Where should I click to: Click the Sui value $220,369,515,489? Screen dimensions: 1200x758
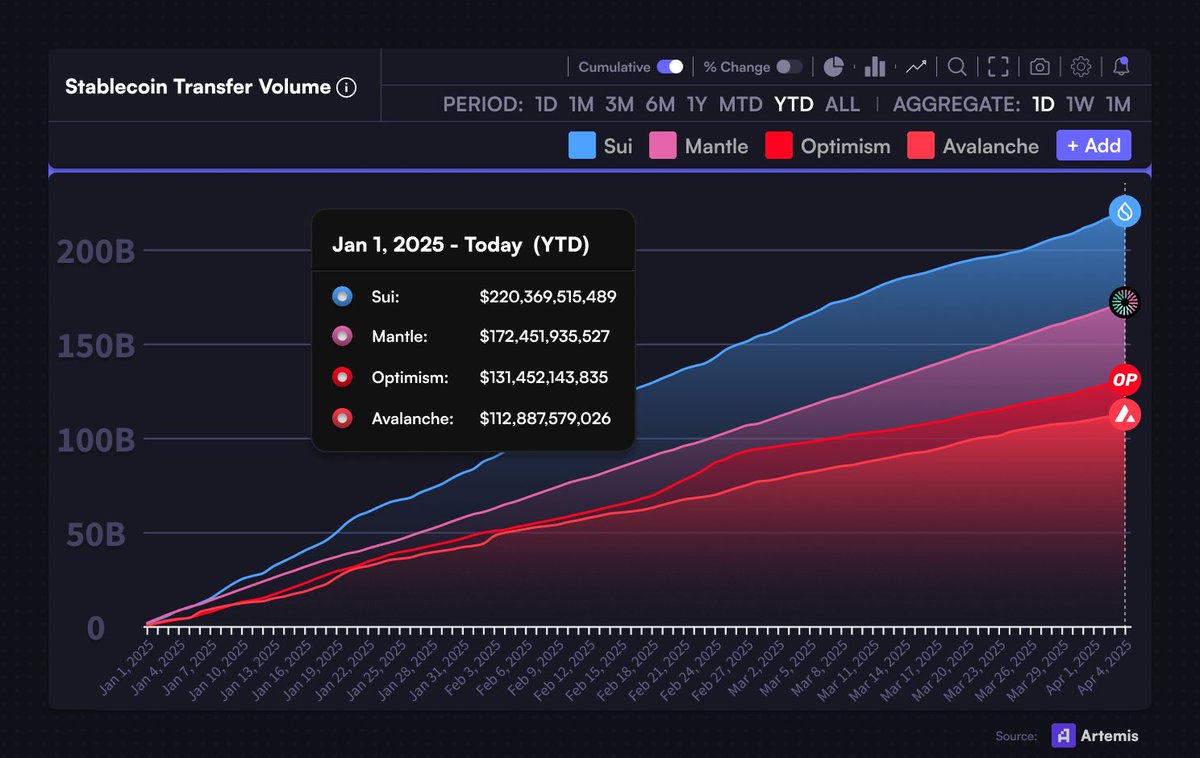548,297
